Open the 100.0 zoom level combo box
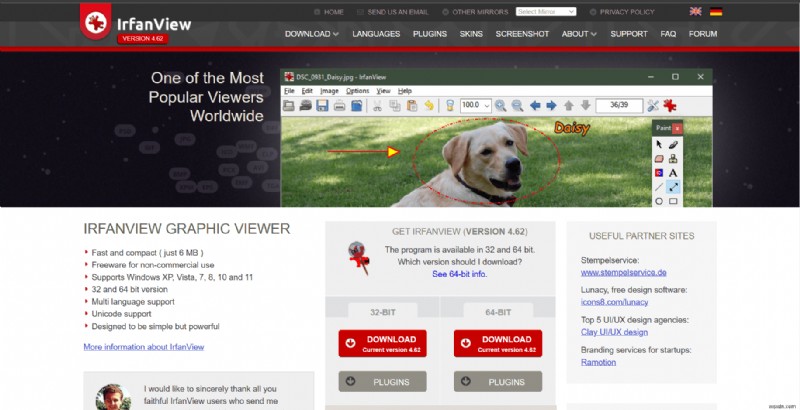The height and width of the screenshot is (410, 800). [x=476, y=105]
